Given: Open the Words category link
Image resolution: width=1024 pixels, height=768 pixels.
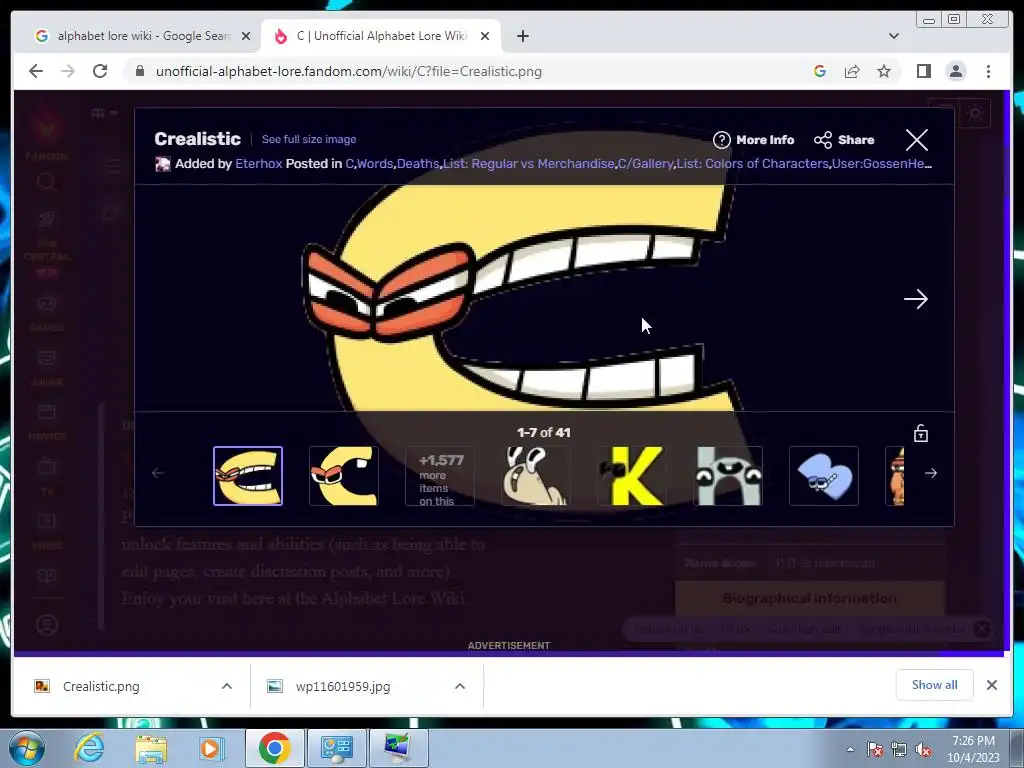Looking at the screenshot, I should pos(375,163).
